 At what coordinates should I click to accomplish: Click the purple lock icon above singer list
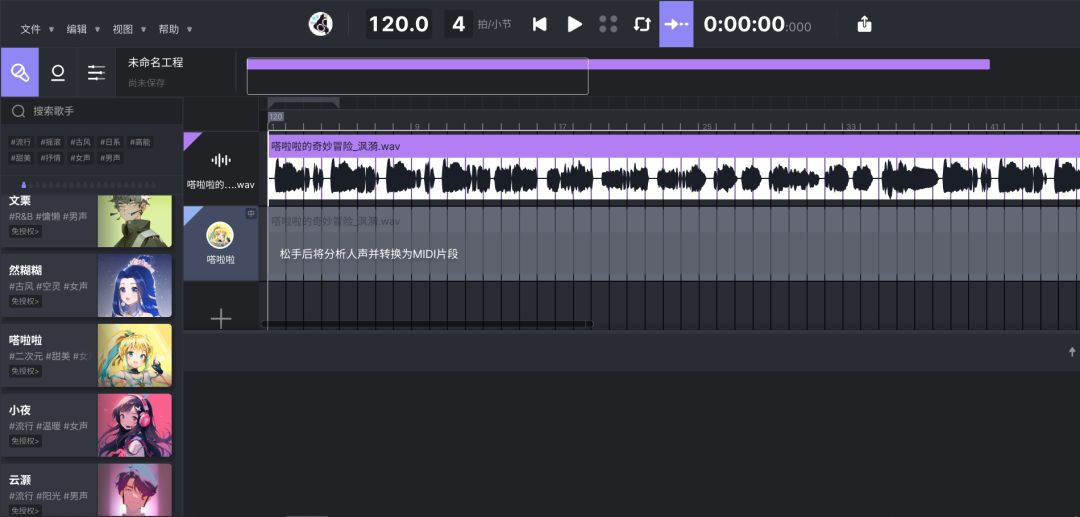point(24,184)
